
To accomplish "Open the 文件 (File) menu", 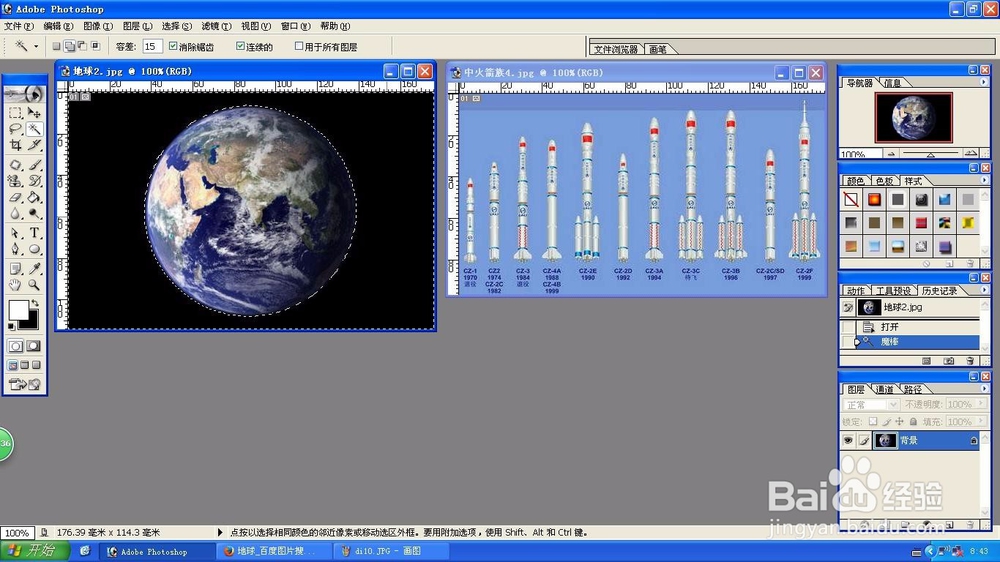I will pyautogui.click(x=18, y=26).
